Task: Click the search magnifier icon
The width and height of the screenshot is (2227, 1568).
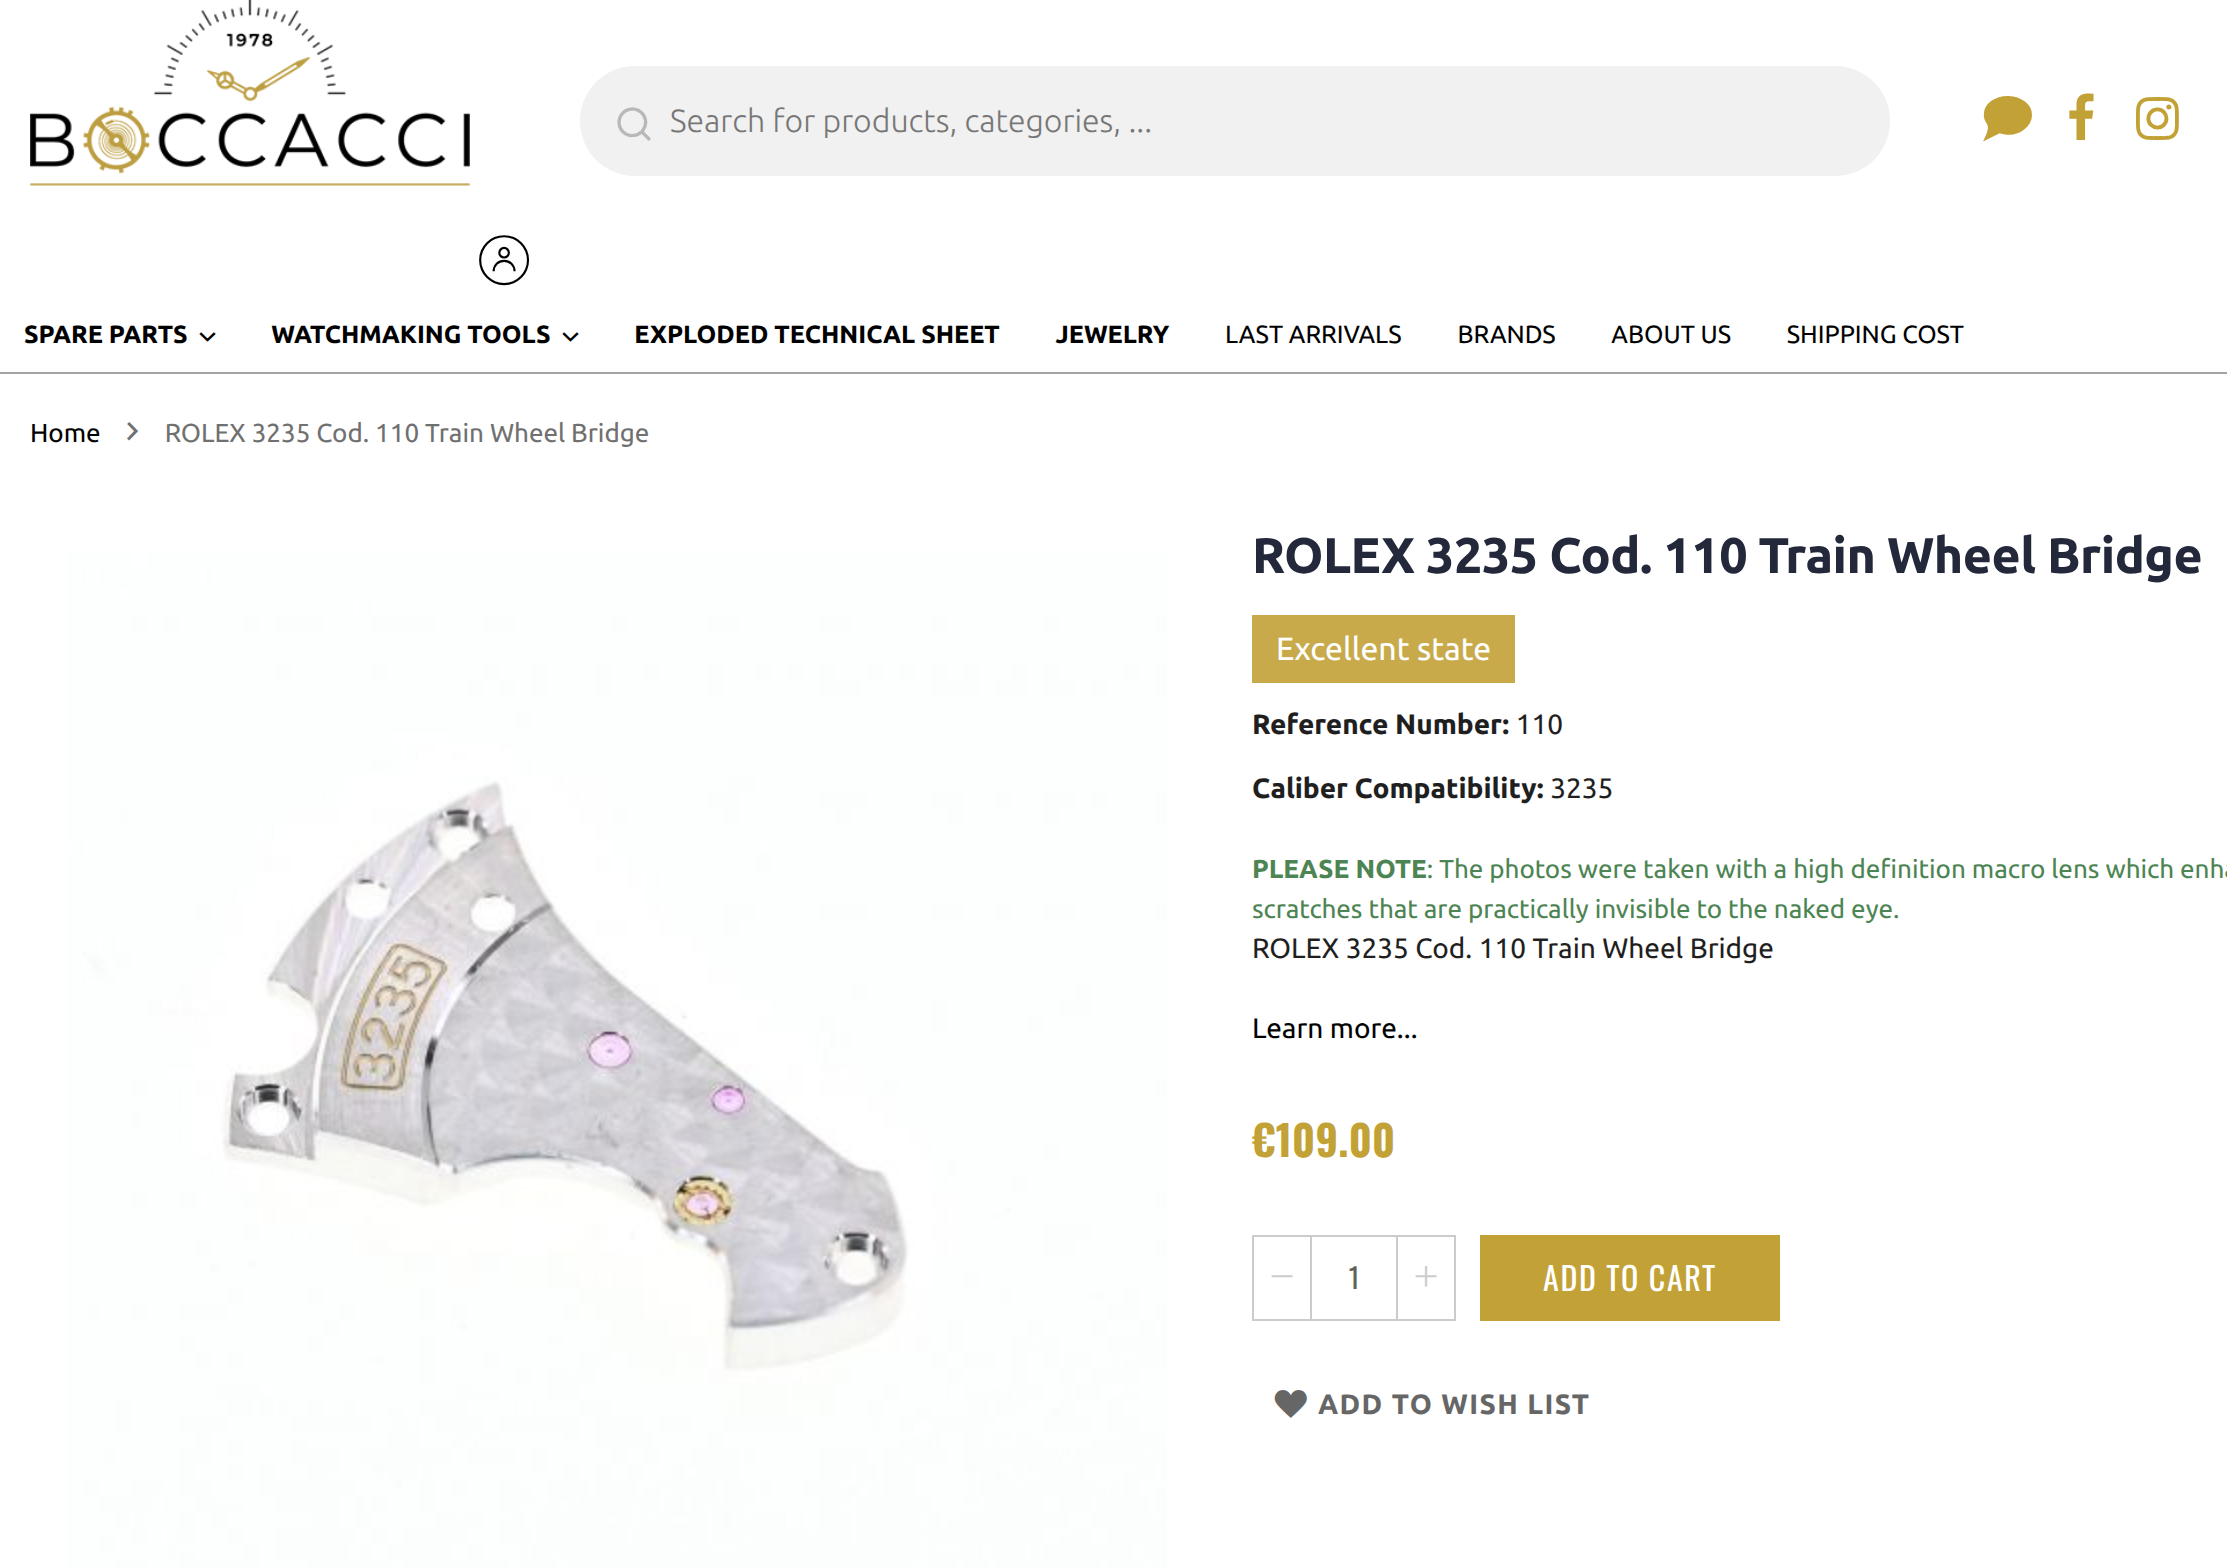Action: tap(633, 123)
